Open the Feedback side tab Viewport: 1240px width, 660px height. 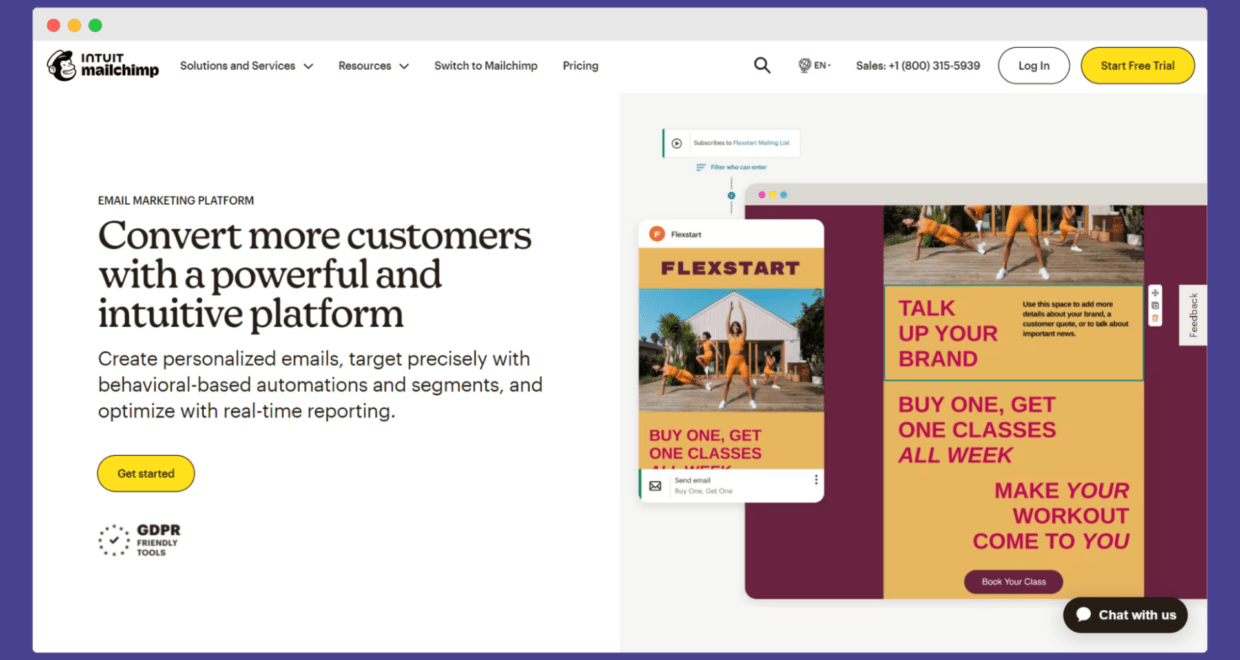[x=1193, y=315]
